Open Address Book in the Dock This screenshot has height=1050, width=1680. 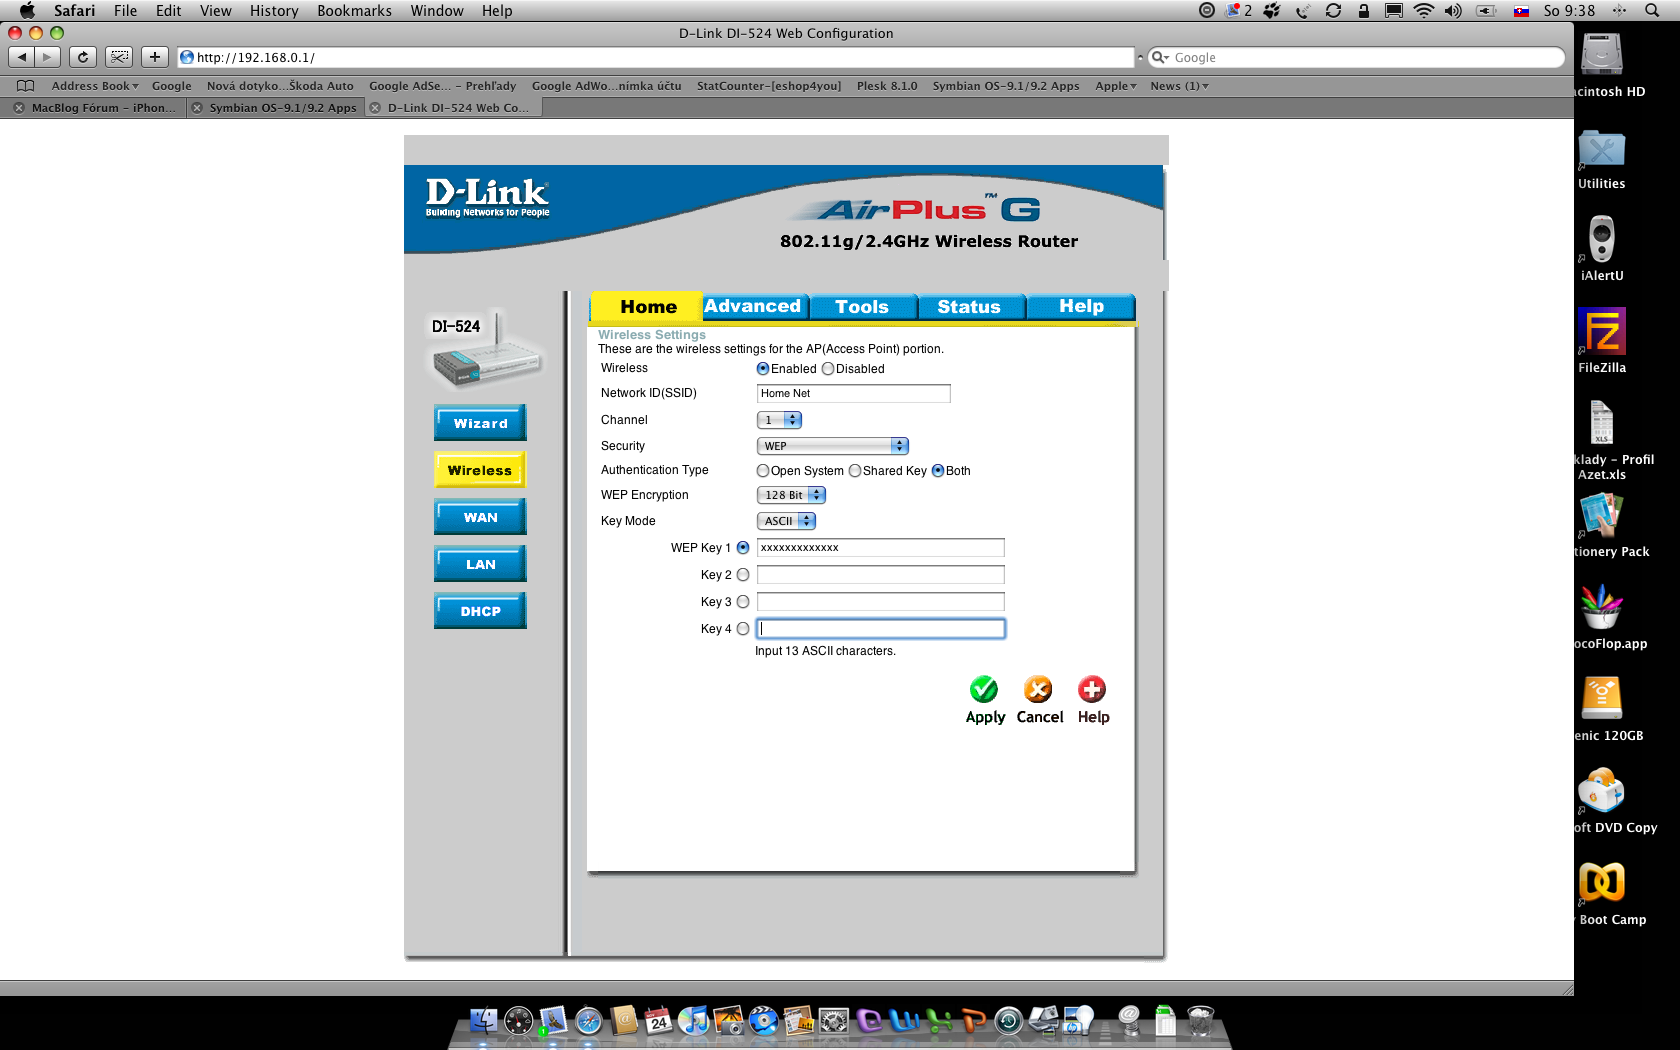tap(624, 1020)
